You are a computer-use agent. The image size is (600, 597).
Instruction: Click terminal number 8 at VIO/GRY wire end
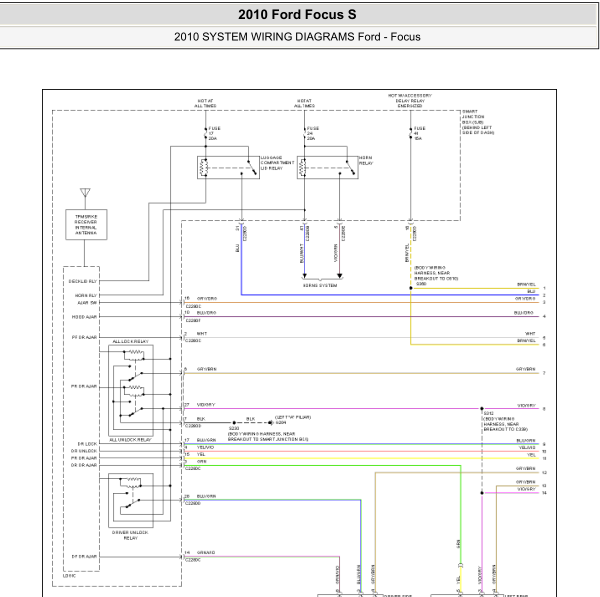(544, 409)
